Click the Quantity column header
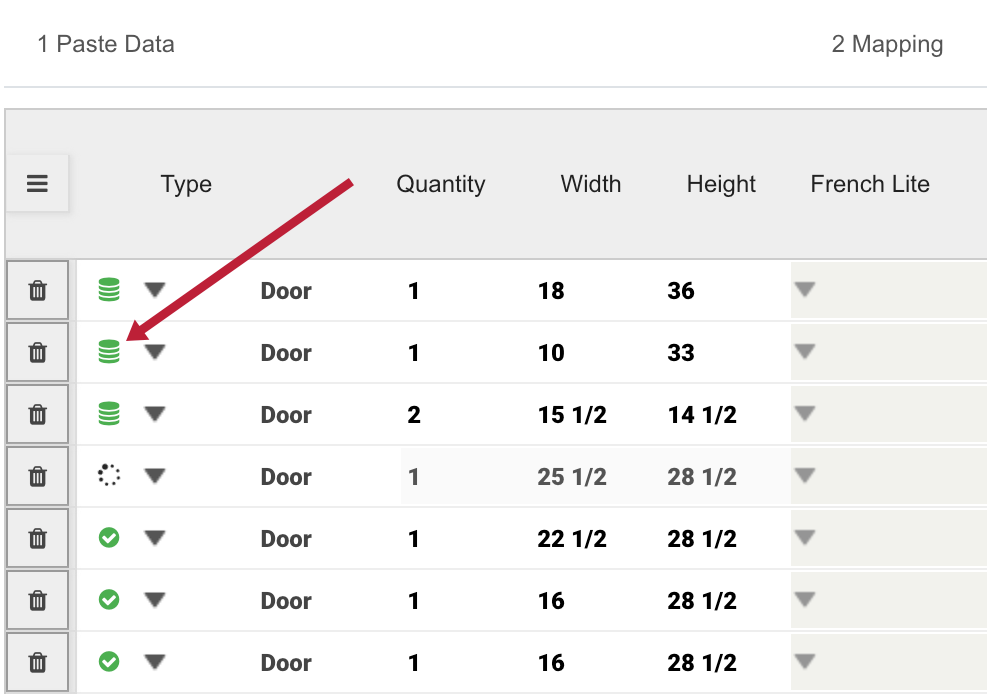The height and width of the screenshot is (694, 987). [441, 184]
